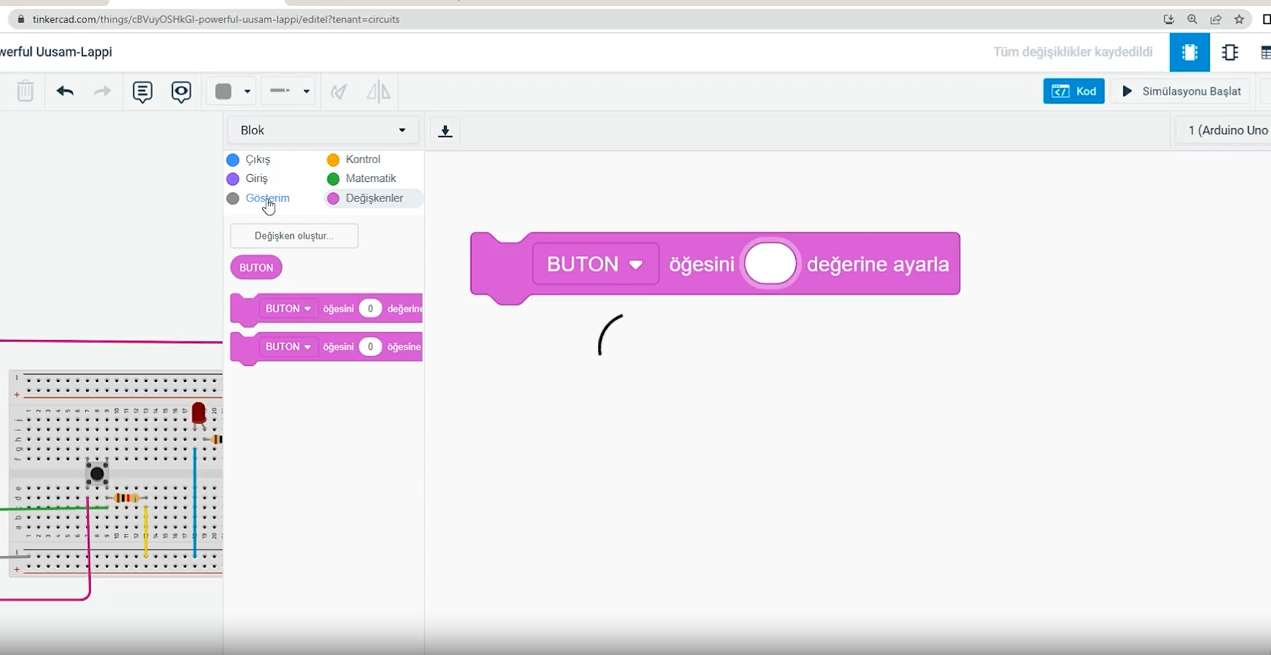The height and width of the screenshot is (655, 1271).
Task: Undo the last action
Action: coord(65,92)
